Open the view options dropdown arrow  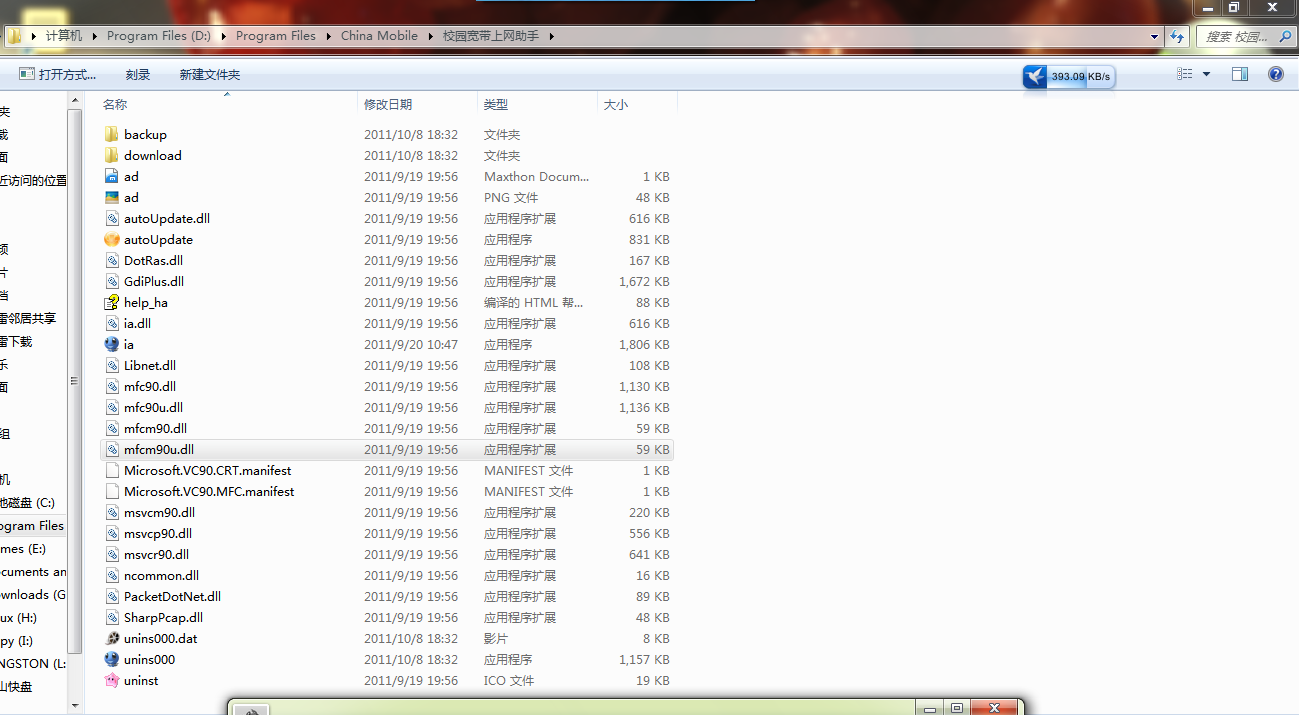(x=1206, y=74)
